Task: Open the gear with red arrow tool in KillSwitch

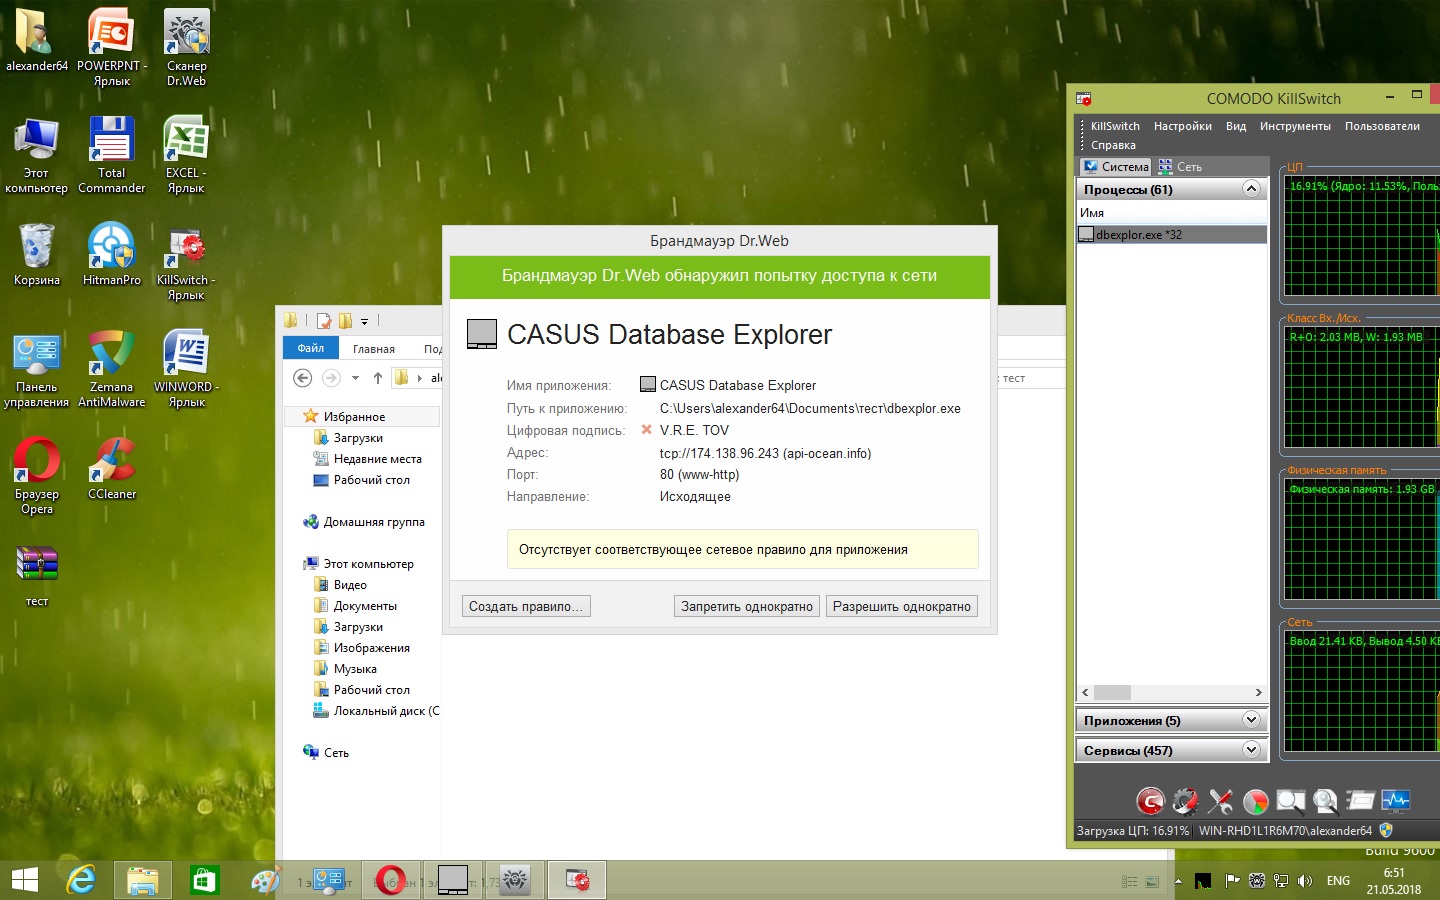Action: click(x=1185, y=800)
